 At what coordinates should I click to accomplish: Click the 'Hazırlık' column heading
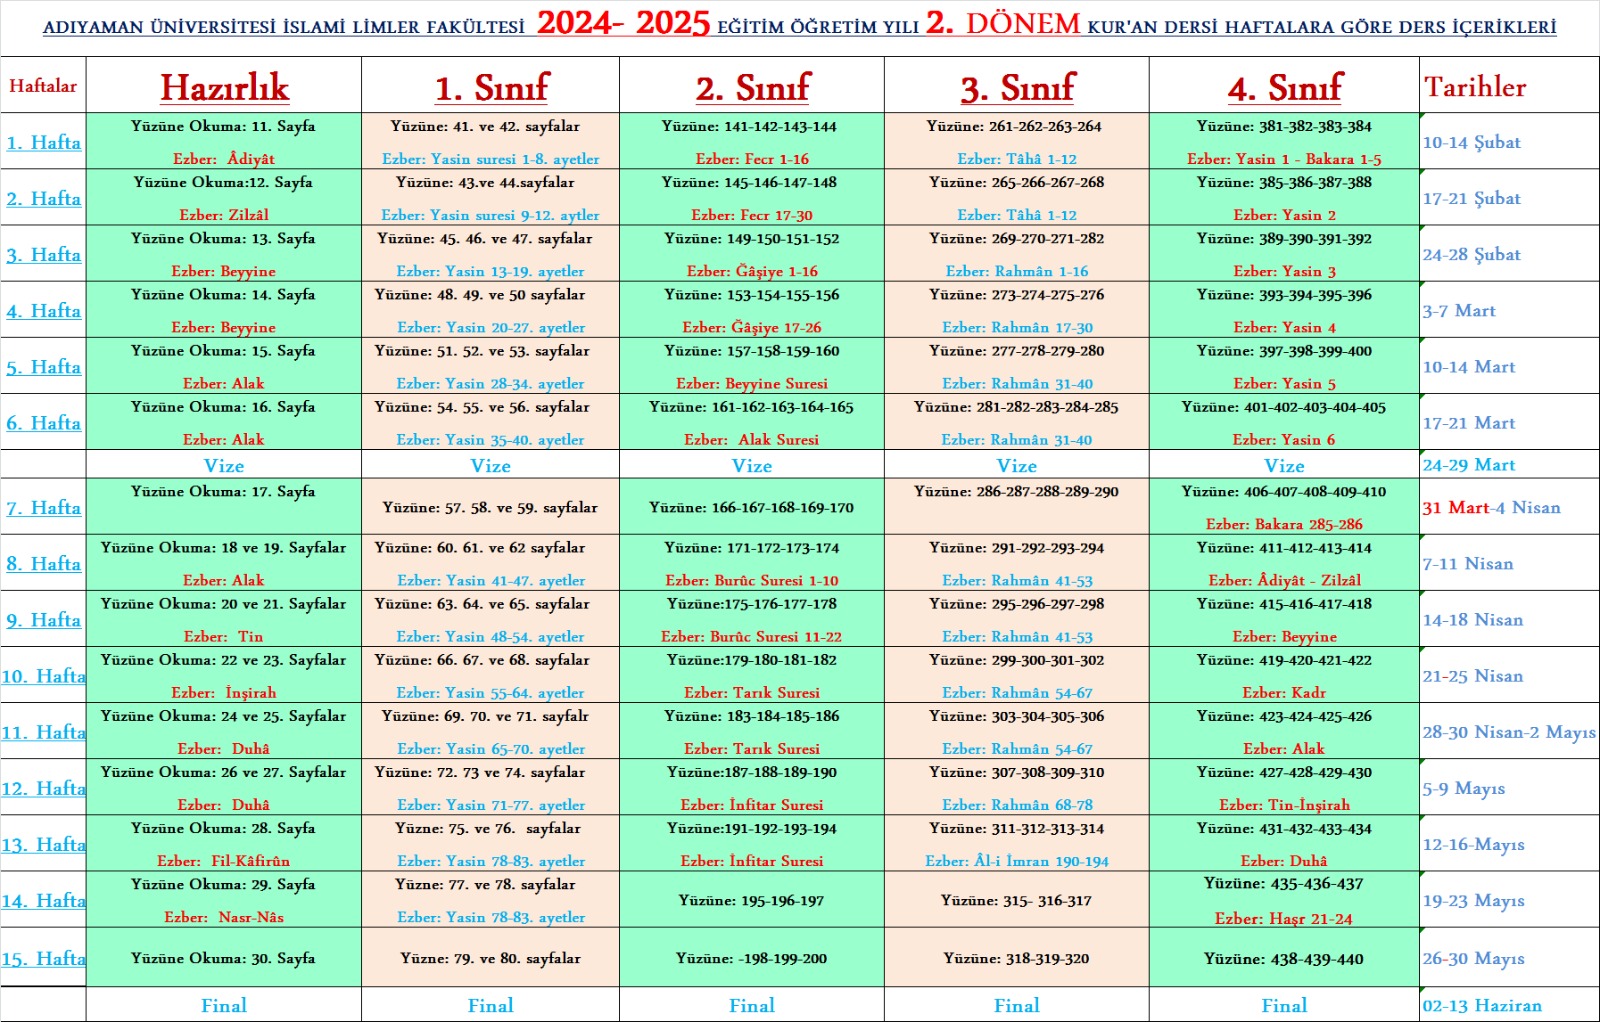click(224, 87)
